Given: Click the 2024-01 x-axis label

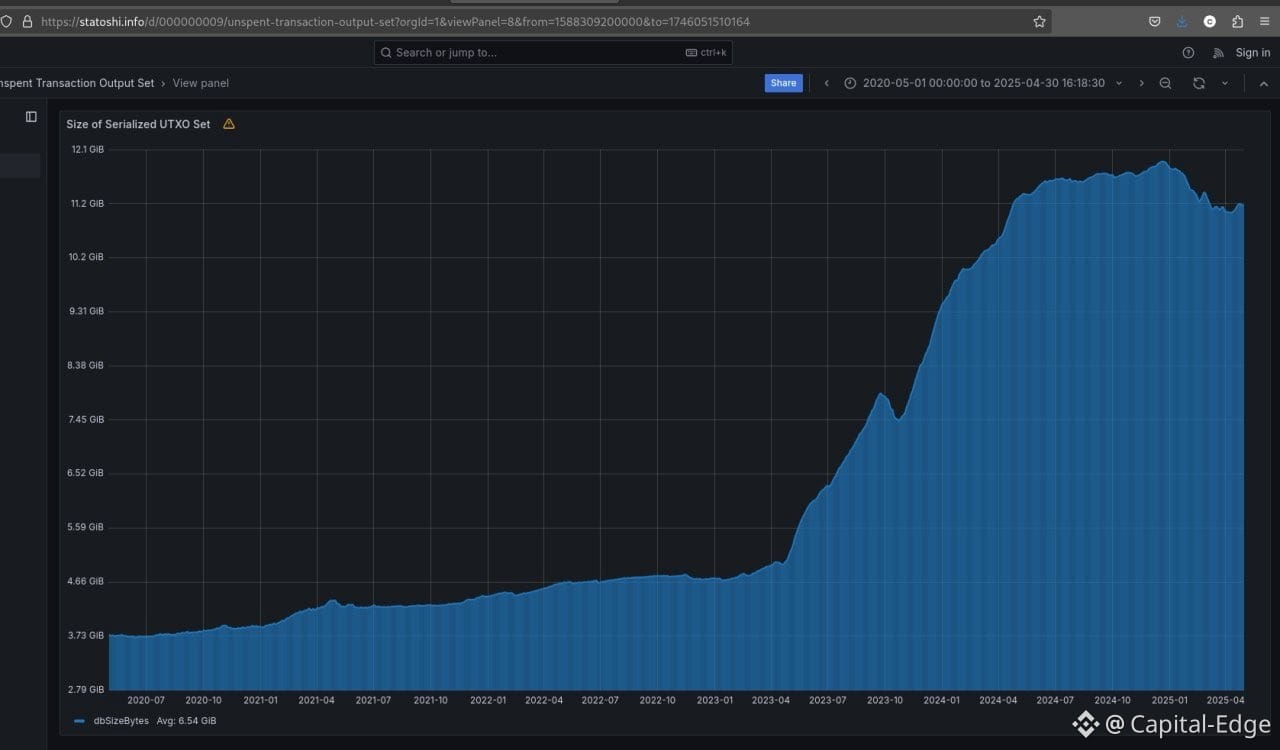Looking at the screenshot, I should (942, 701).
